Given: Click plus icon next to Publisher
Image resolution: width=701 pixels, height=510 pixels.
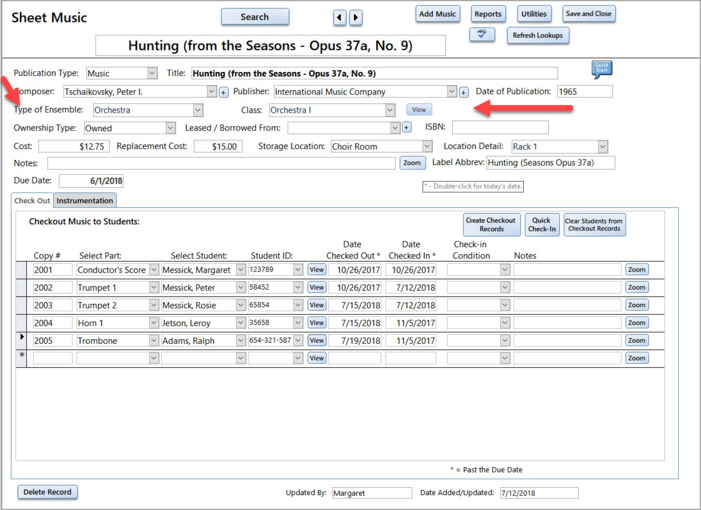Looking at the screenshot, I should point(464,92).
